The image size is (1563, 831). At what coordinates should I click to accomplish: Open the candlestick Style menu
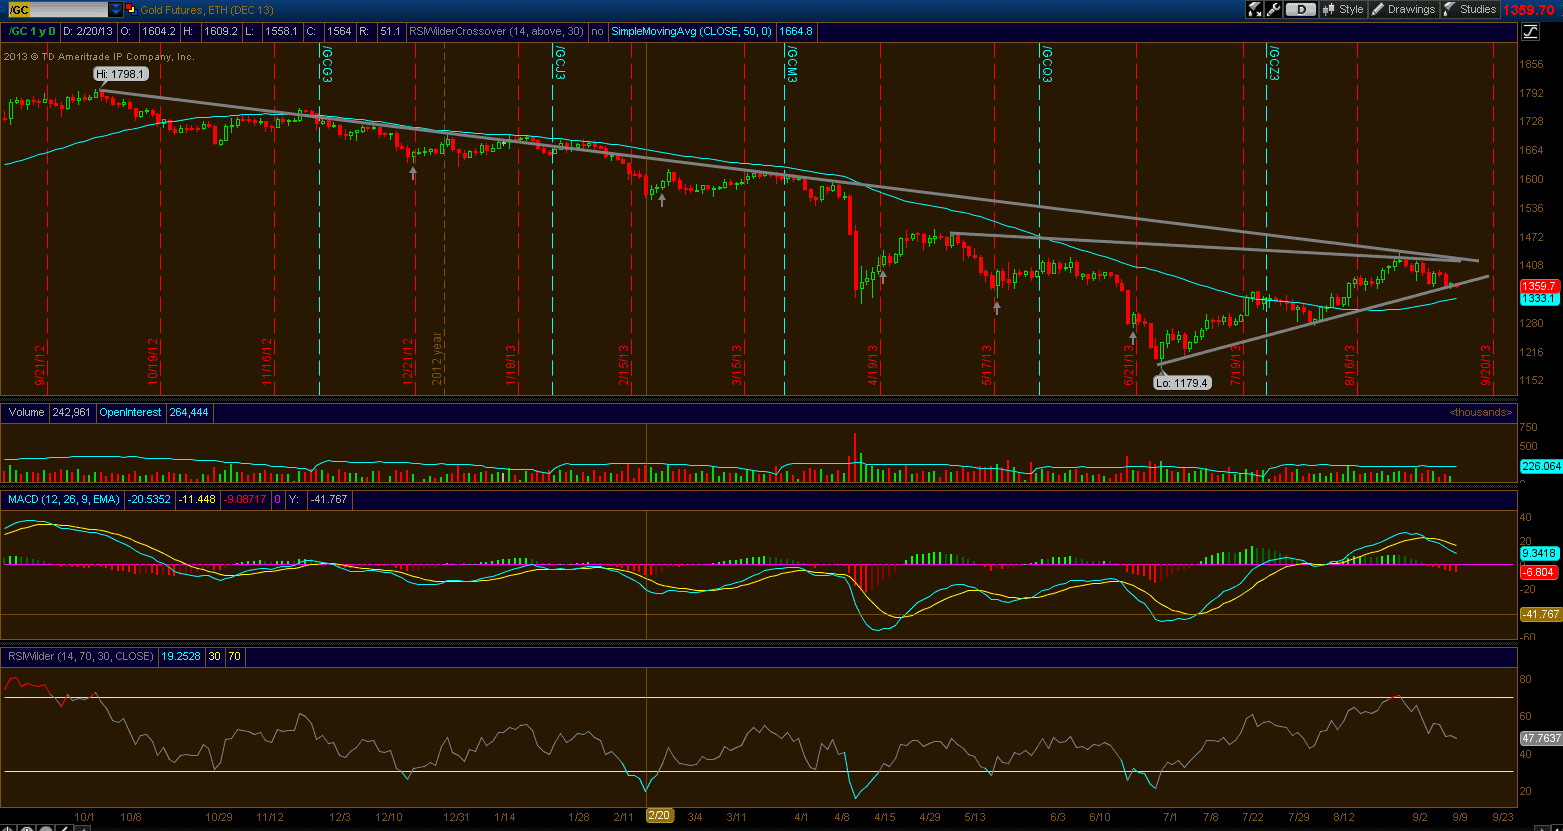tap(1342, 9)
